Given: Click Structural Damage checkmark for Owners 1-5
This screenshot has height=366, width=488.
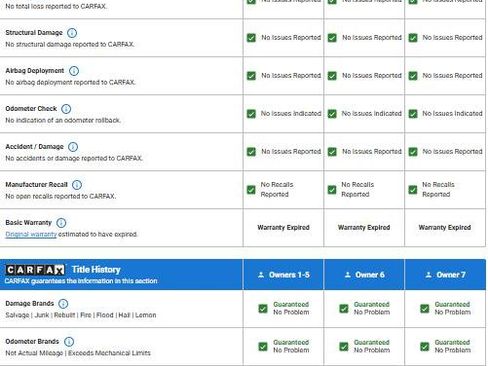Looking at the screenshot, I should point(251,38).
